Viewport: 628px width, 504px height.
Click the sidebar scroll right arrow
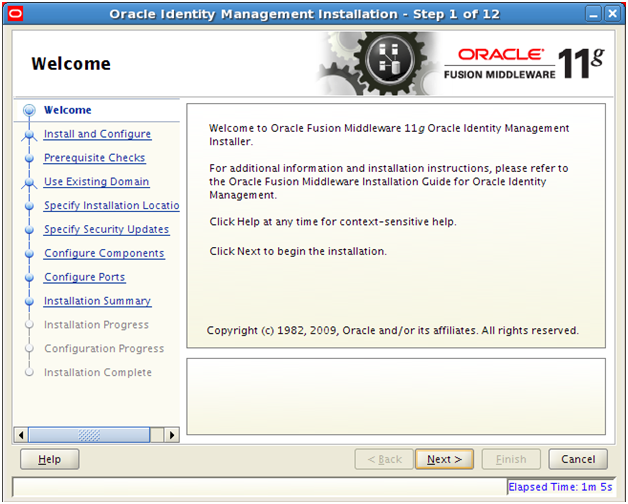tap(172, 435)
